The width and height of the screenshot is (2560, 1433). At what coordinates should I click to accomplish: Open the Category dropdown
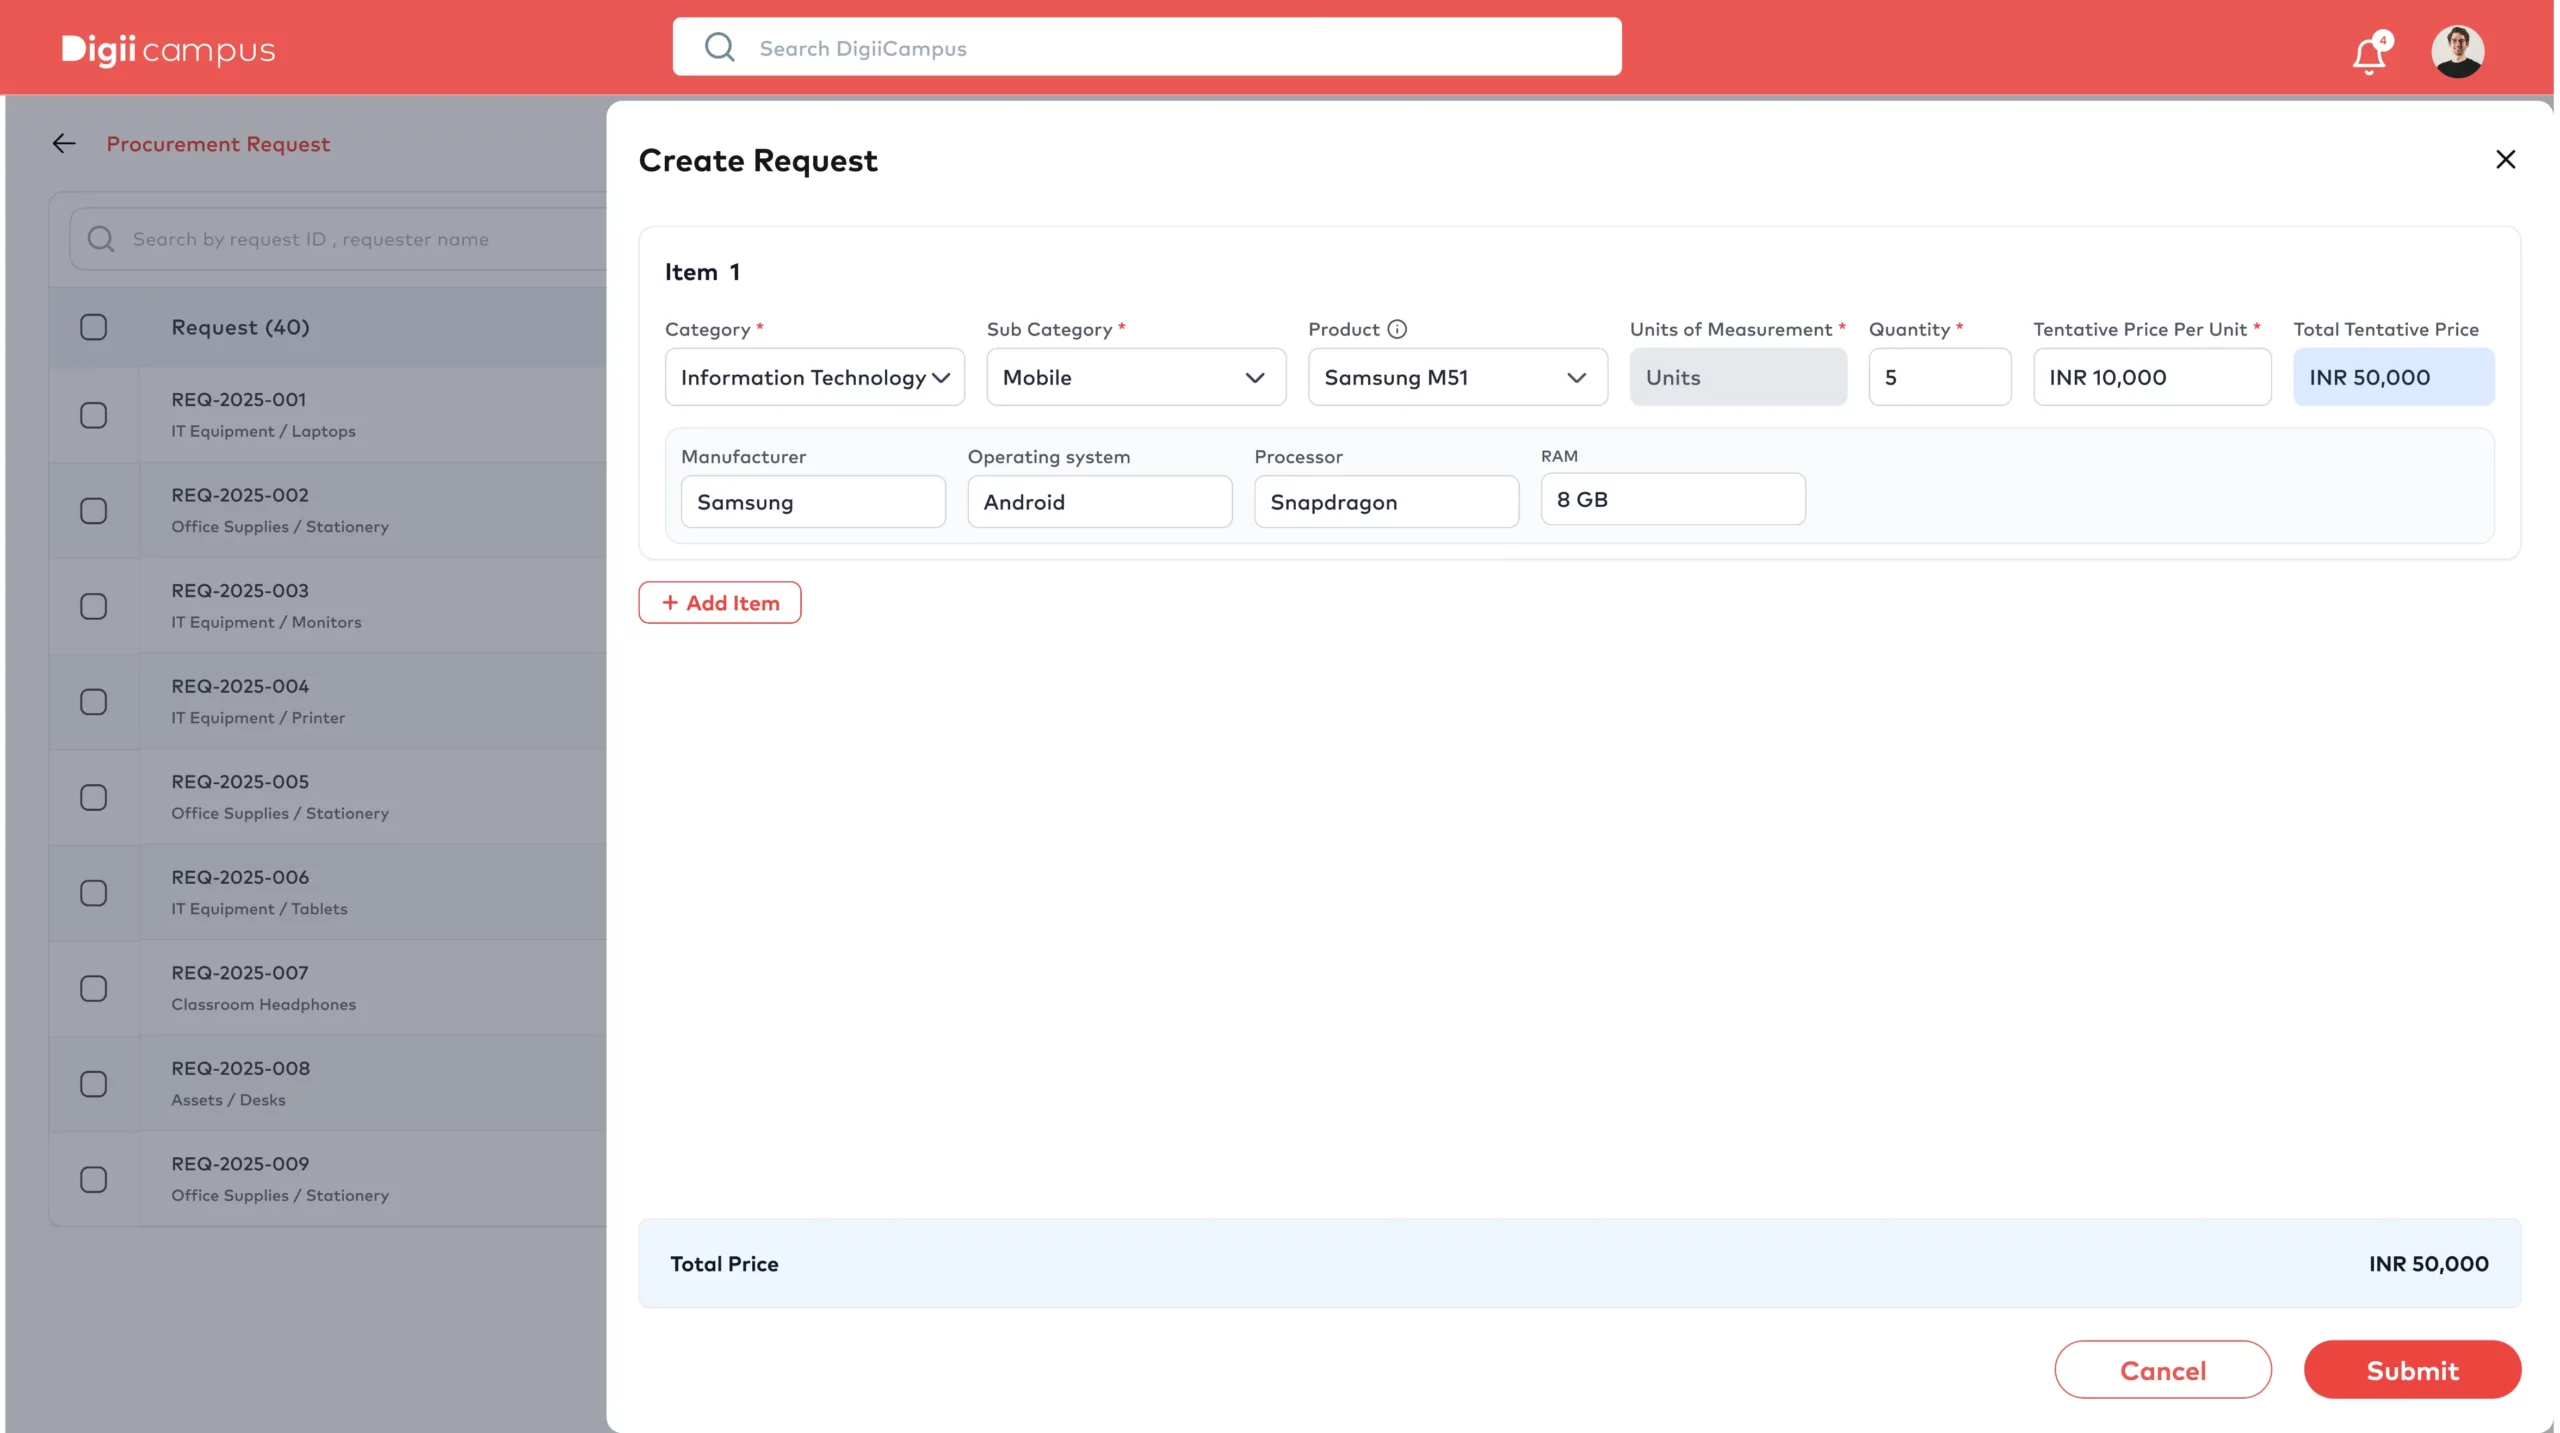pyautogui.click(x=814, y=377)
